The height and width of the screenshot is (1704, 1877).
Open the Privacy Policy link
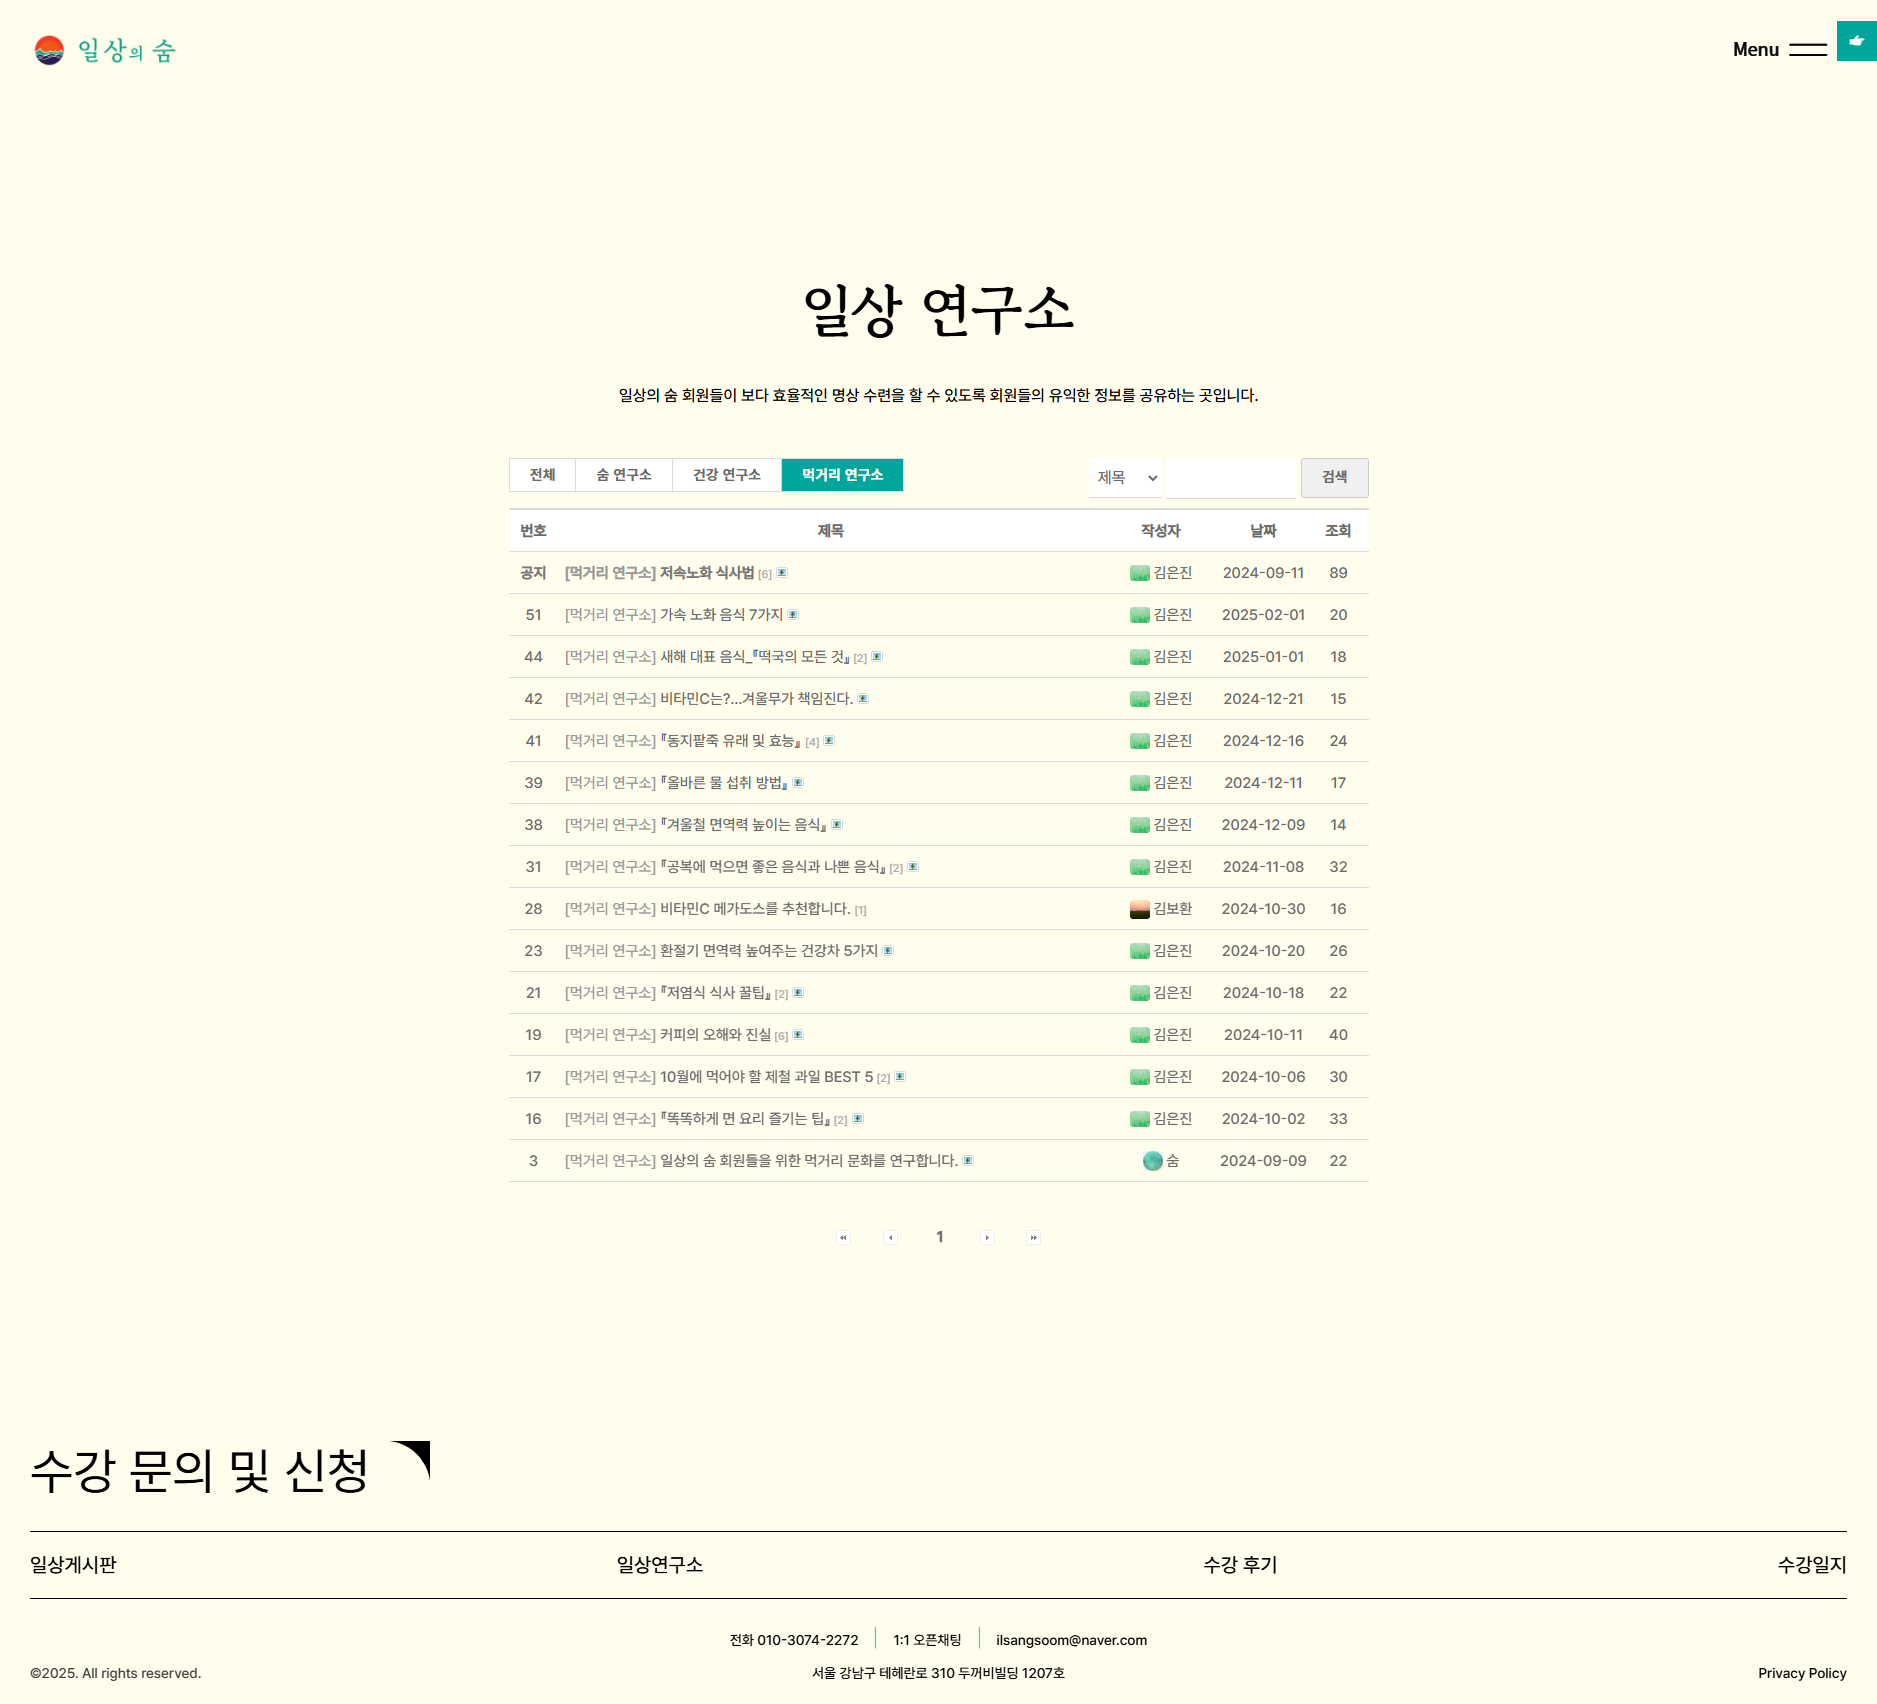1802,1673
